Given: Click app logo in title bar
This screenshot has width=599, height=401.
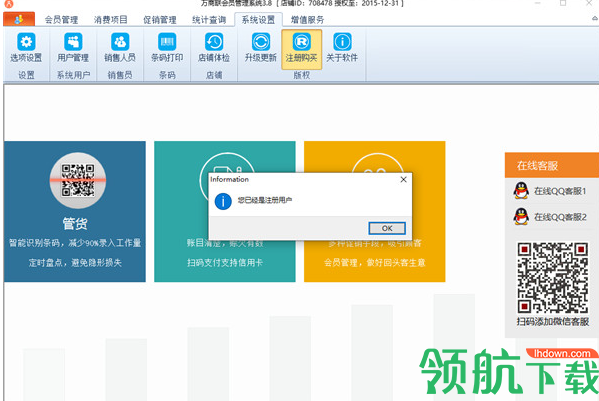Looking at the screenshot, I should [8, 4].
